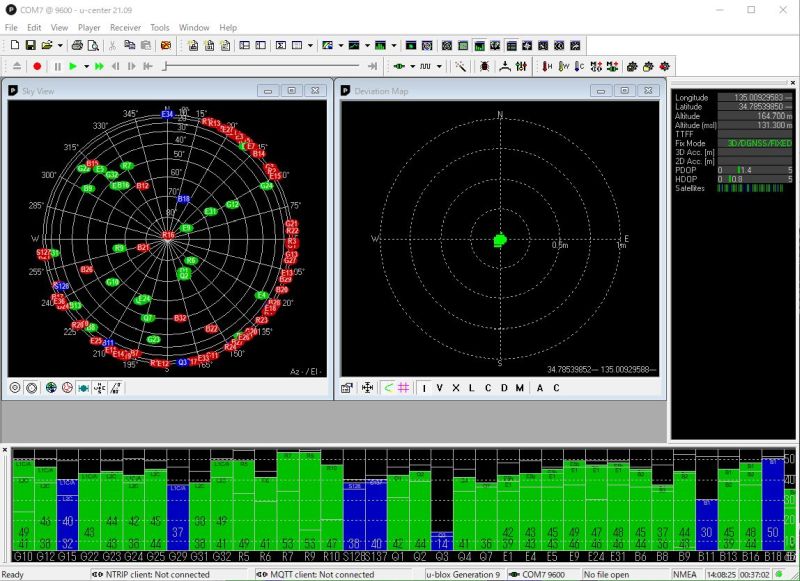Open the Receiver menu
800x581 pixels.
pos(125,27)
